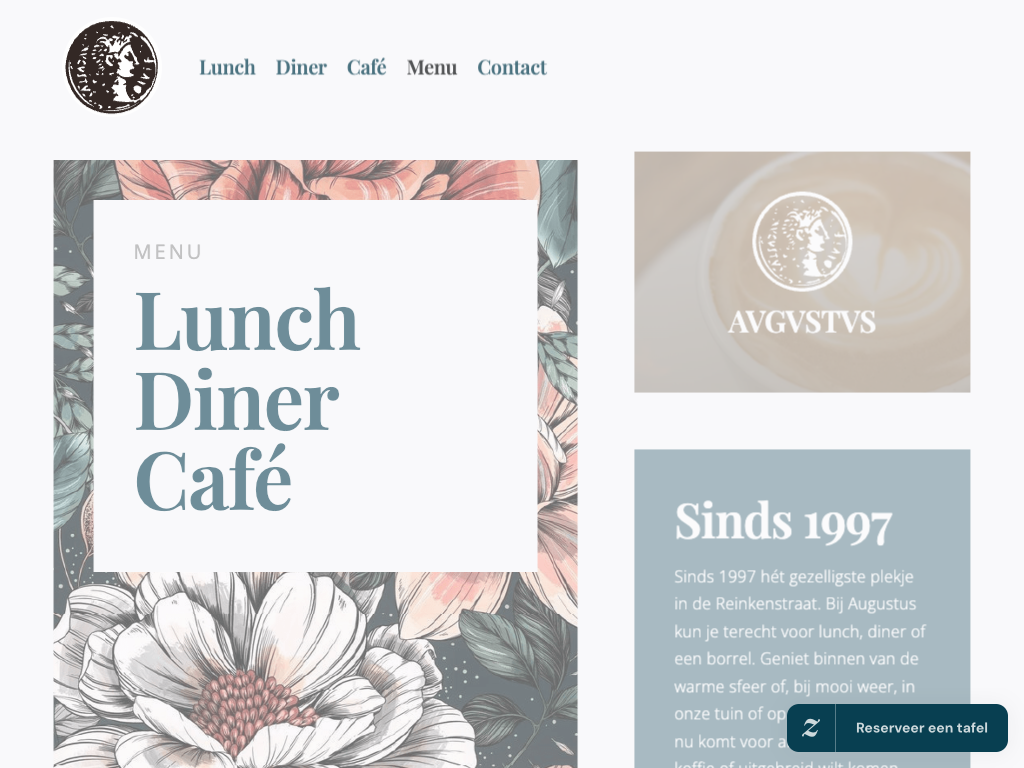The image size is (1024, 768).
Task: Click the Sinds 1997 description paragraph
Action: 801,667
